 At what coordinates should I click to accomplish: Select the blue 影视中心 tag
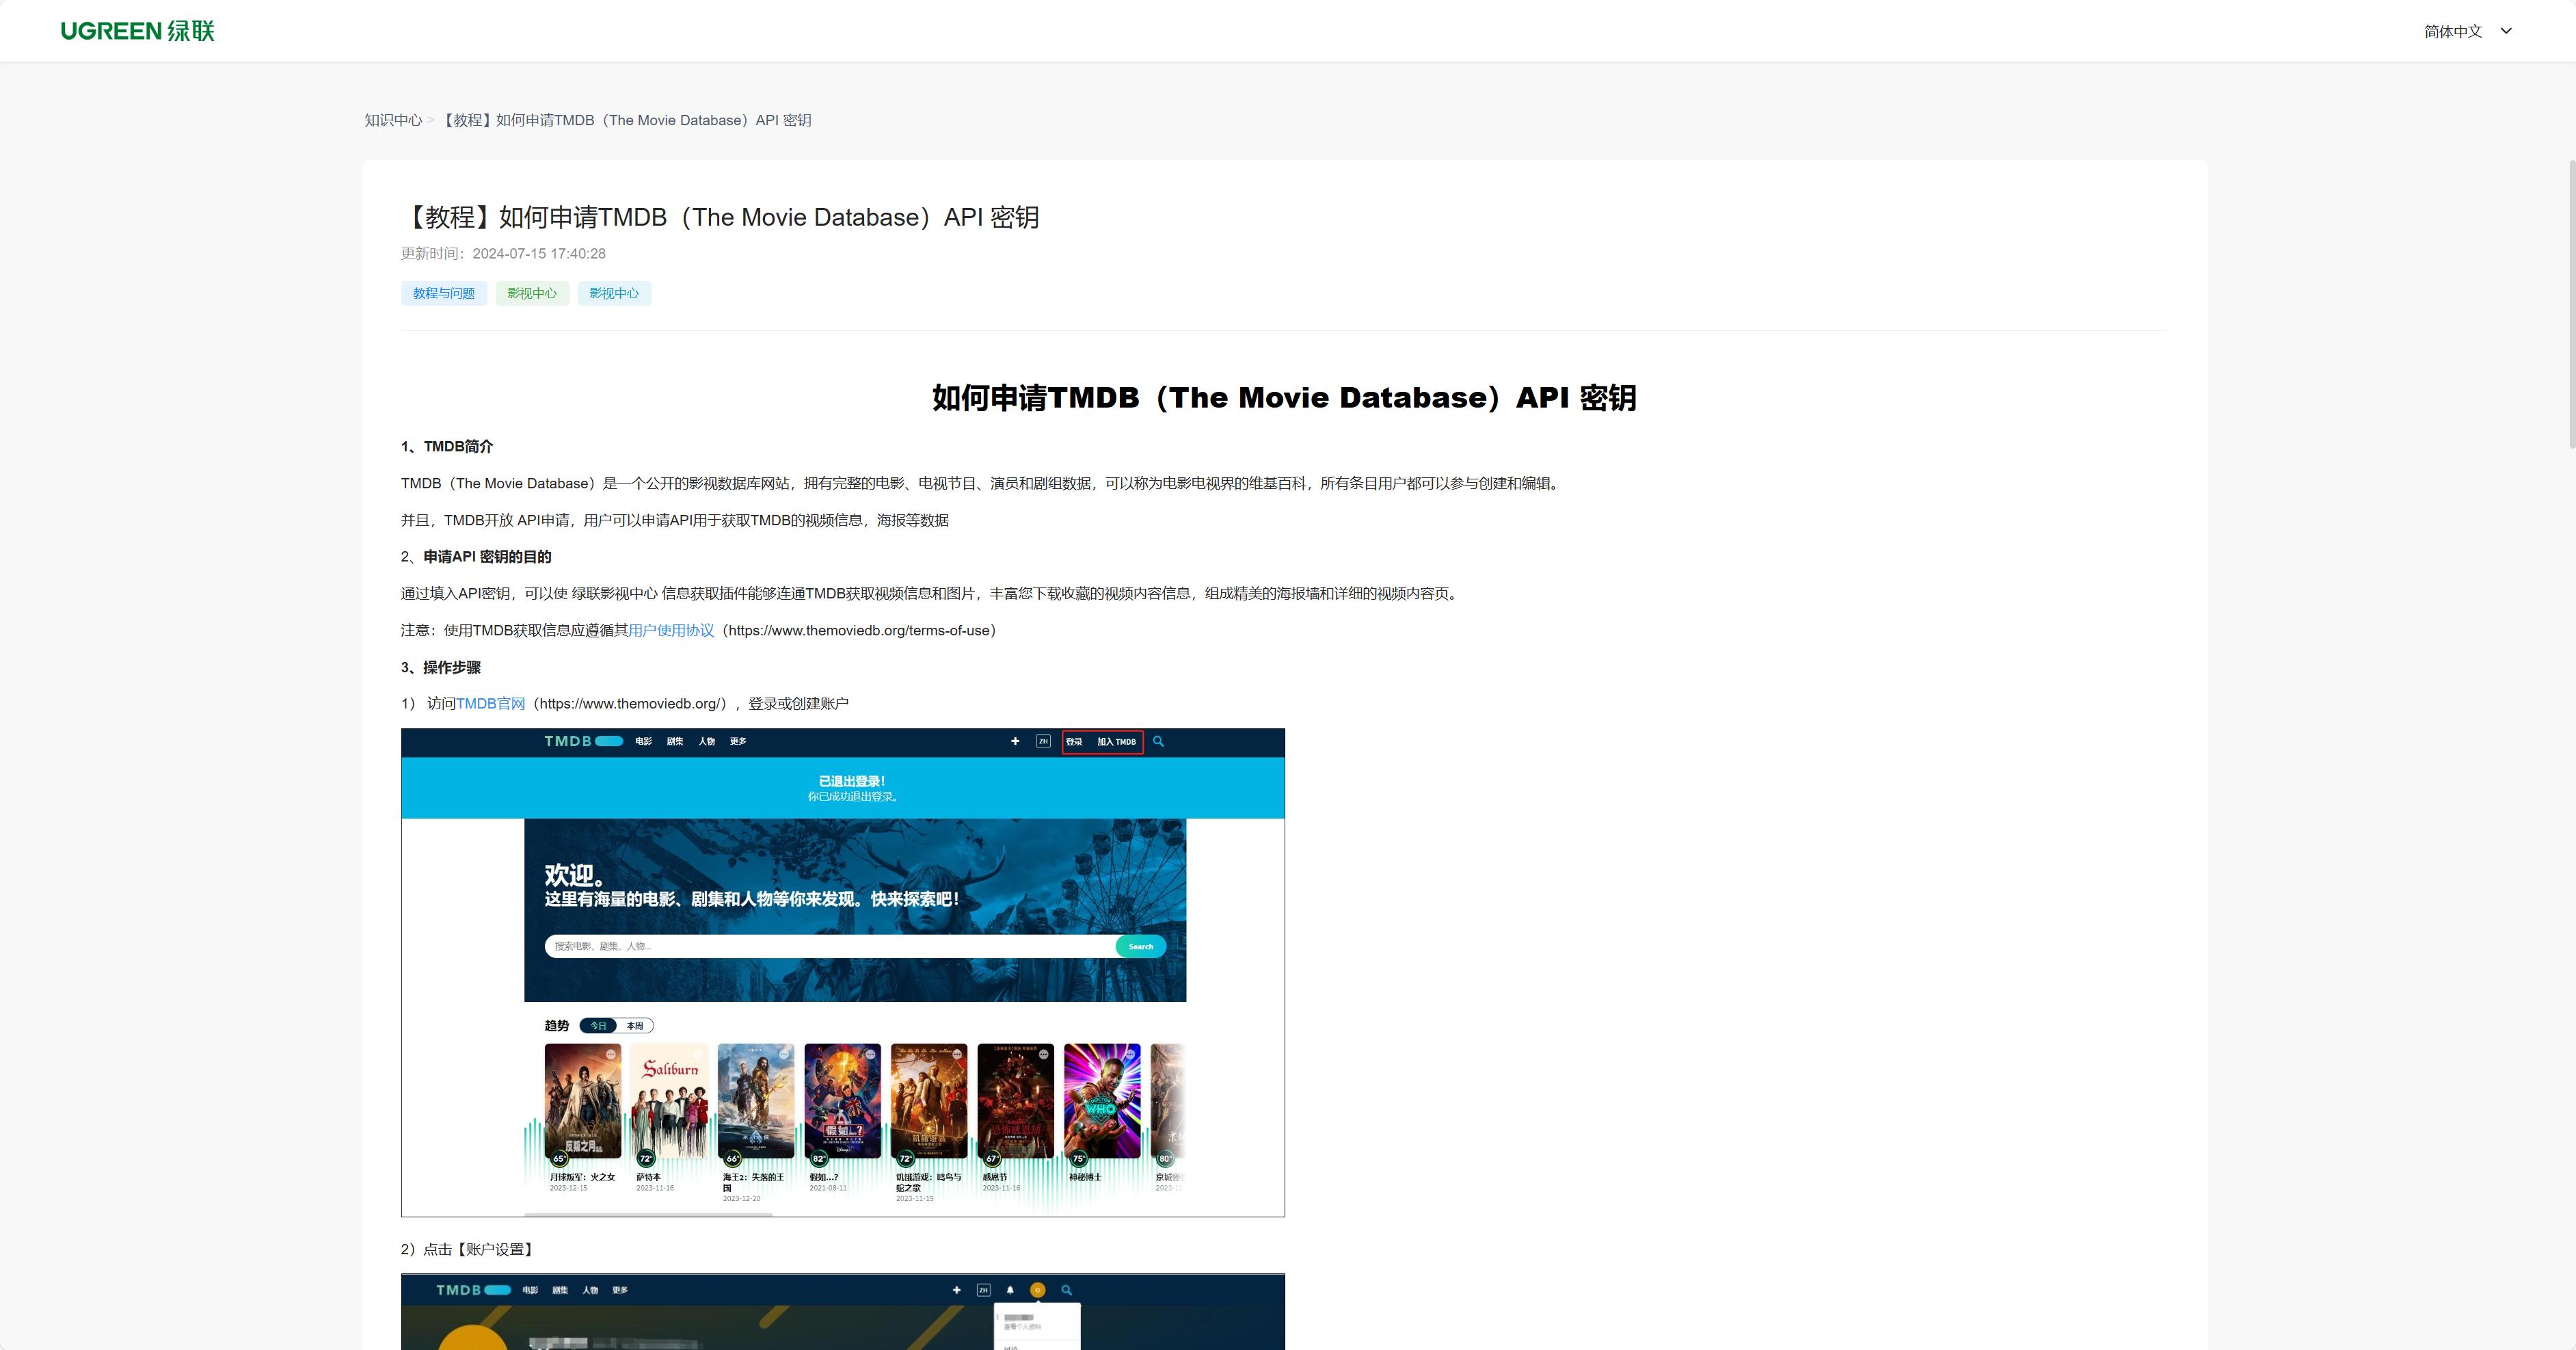point(614,293)
